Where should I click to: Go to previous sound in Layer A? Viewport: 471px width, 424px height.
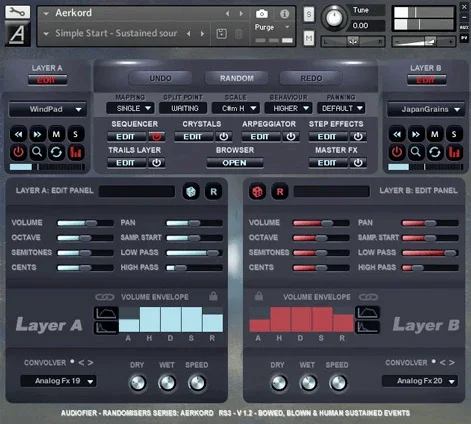tap(18, 134)
